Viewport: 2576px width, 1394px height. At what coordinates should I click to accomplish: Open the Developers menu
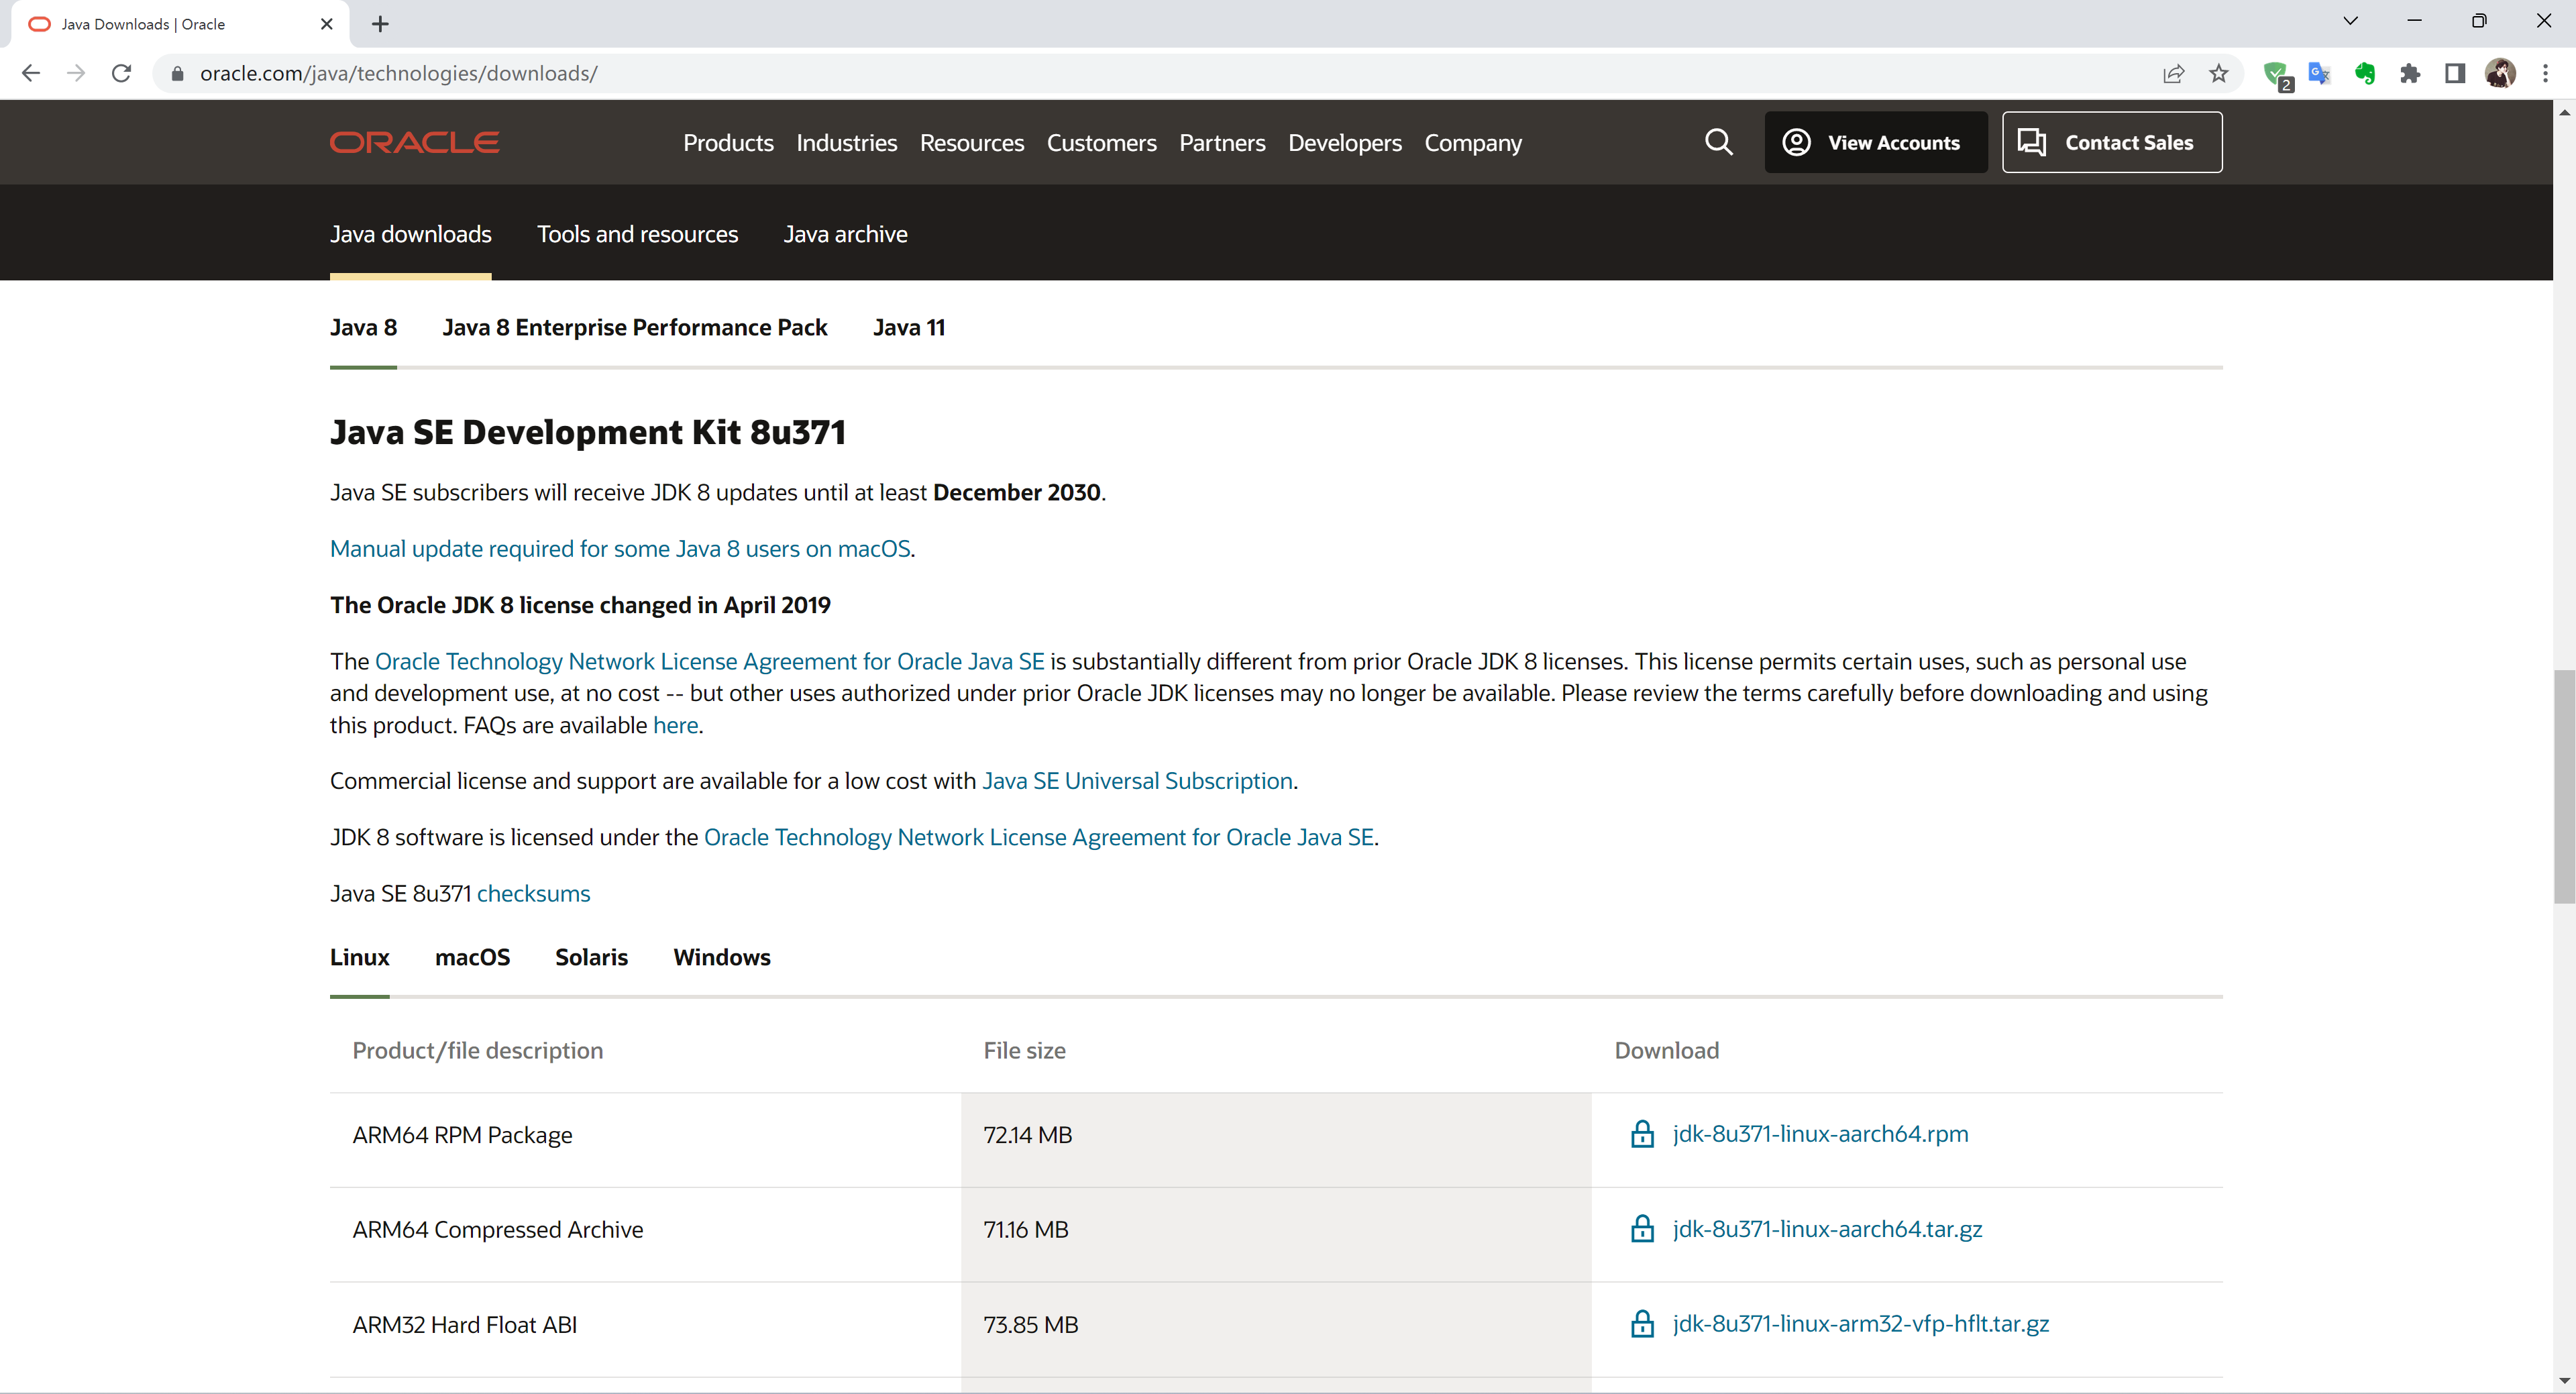click(1344, 143)
